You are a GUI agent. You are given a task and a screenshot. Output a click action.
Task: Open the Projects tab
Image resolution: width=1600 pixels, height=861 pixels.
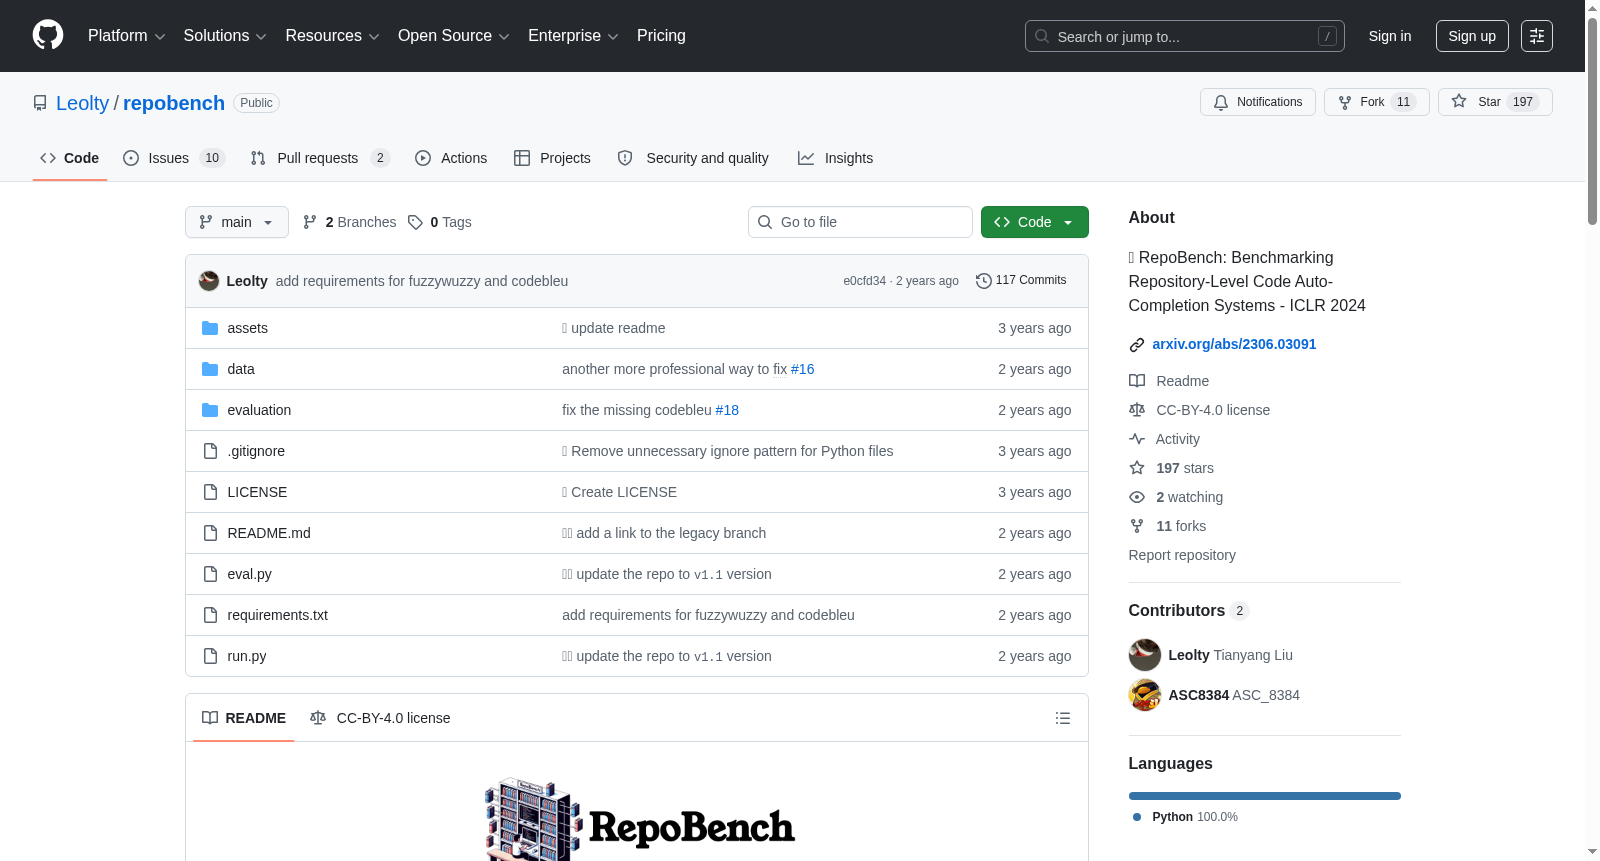552,158
